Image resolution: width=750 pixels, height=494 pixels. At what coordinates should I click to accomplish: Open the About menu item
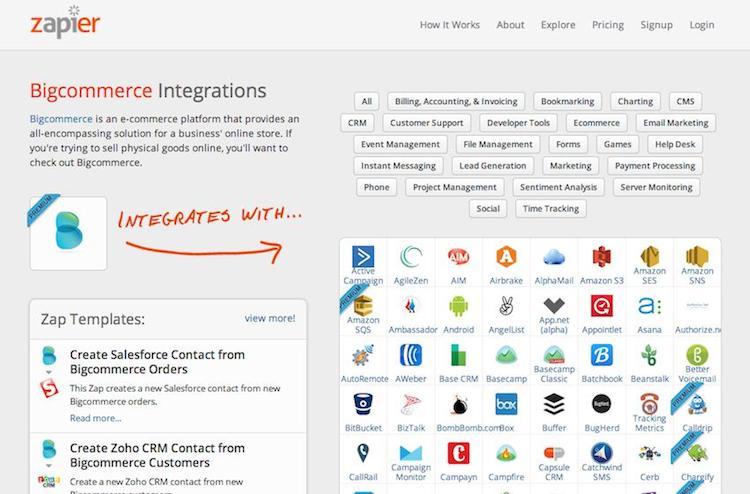[x=510, y=25]
